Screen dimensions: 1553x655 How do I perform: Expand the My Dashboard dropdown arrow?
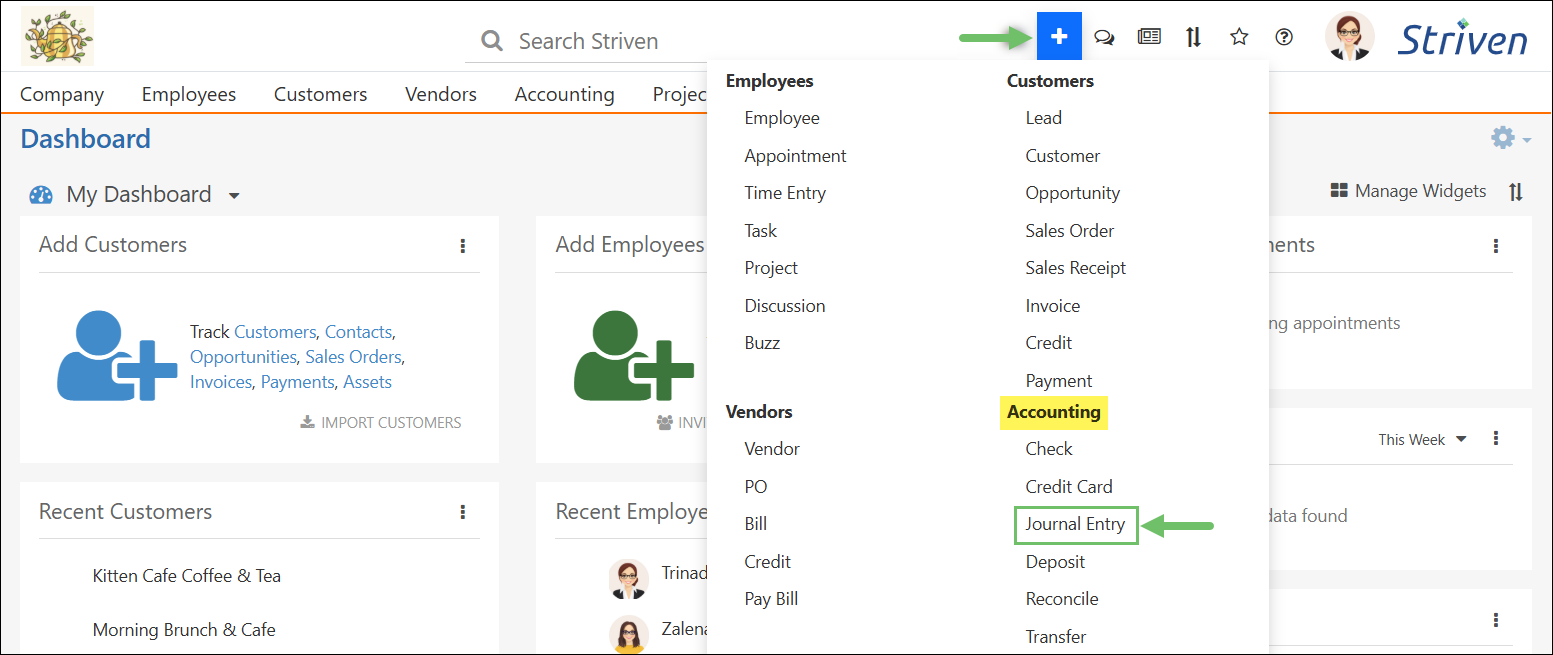(234, 196)
